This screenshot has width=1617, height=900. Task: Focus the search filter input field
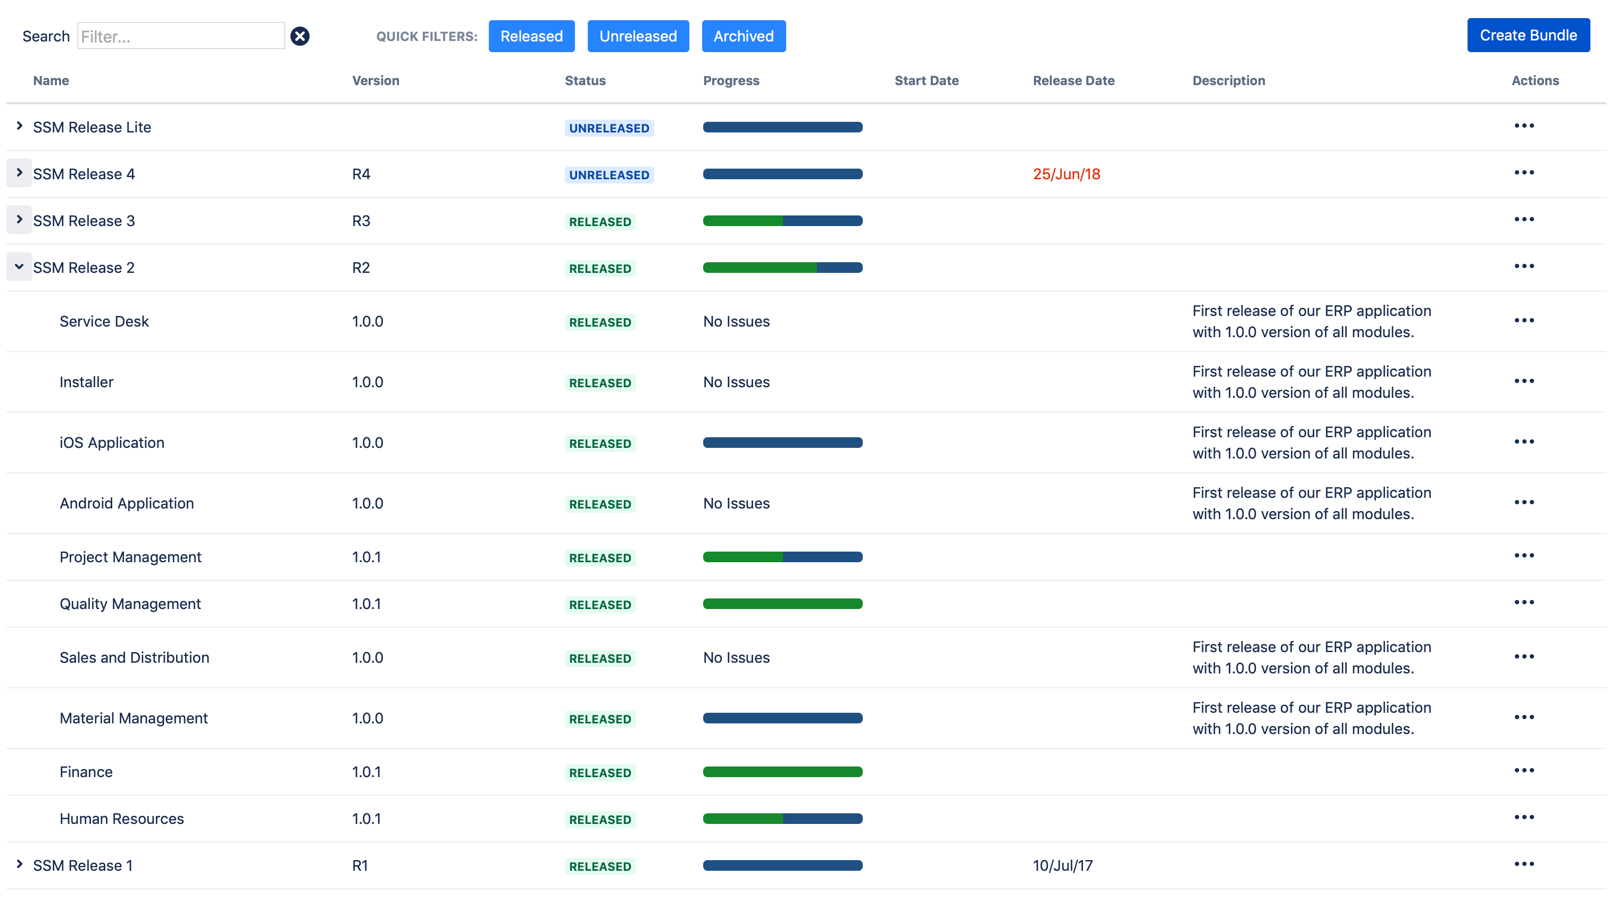point(181,37)
